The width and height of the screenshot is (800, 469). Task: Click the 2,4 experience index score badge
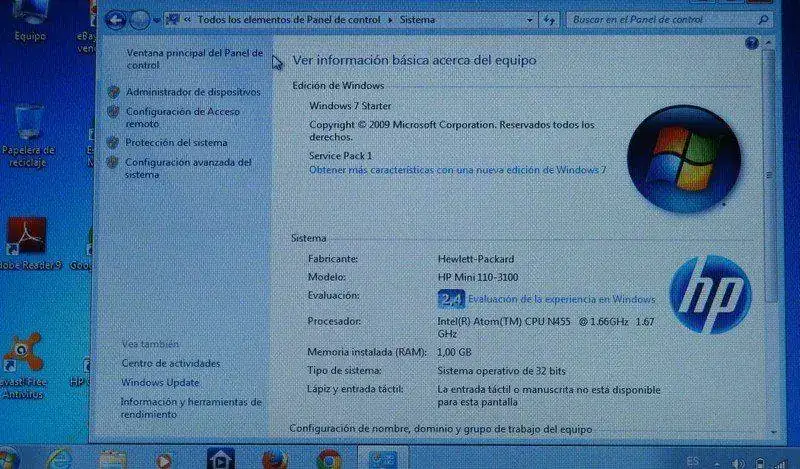click(x=451, y=299)
